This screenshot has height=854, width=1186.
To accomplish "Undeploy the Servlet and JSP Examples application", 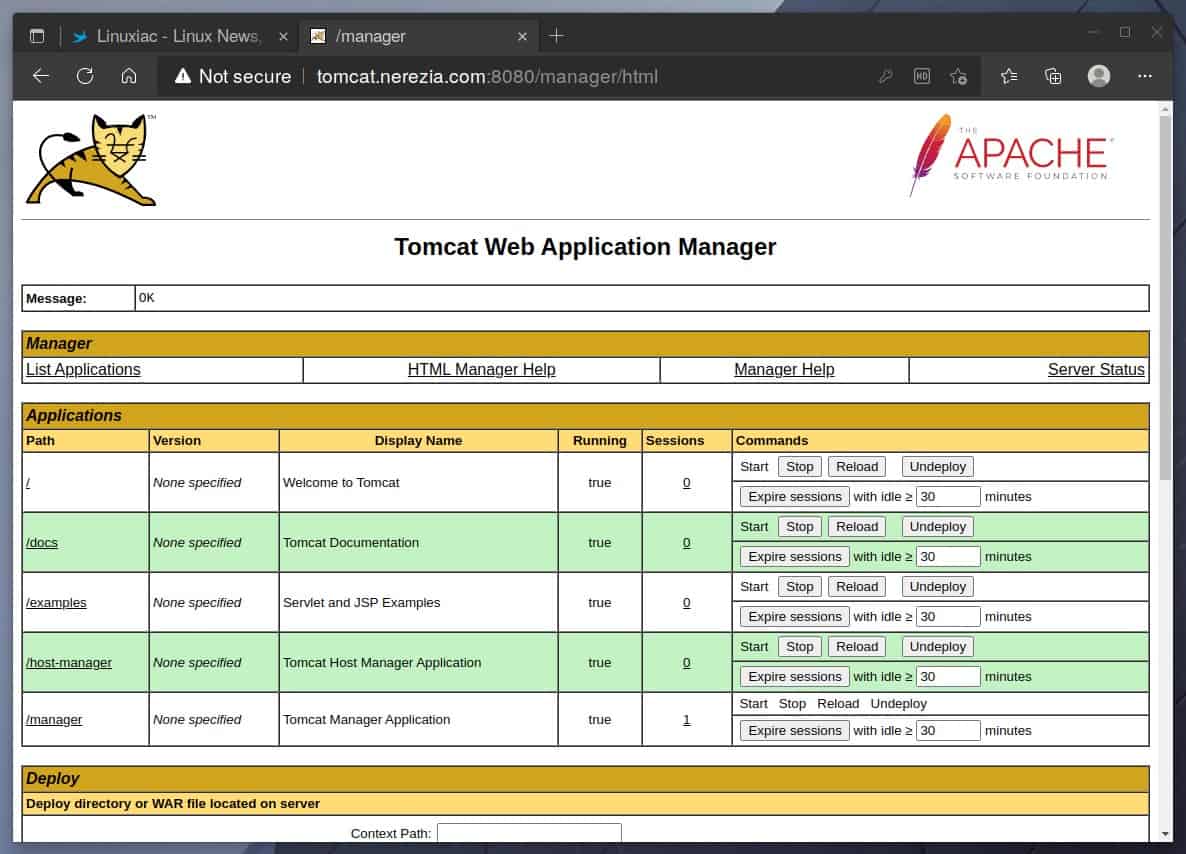I will tap(938, 586).
